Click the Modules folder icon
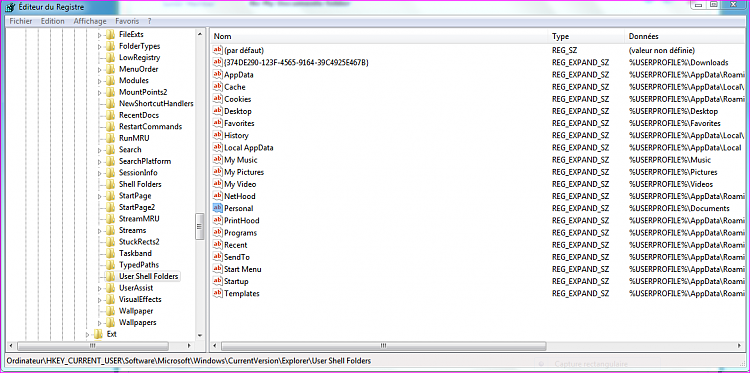The width and height of the screenshot is (750, 373). coord(110,80)
